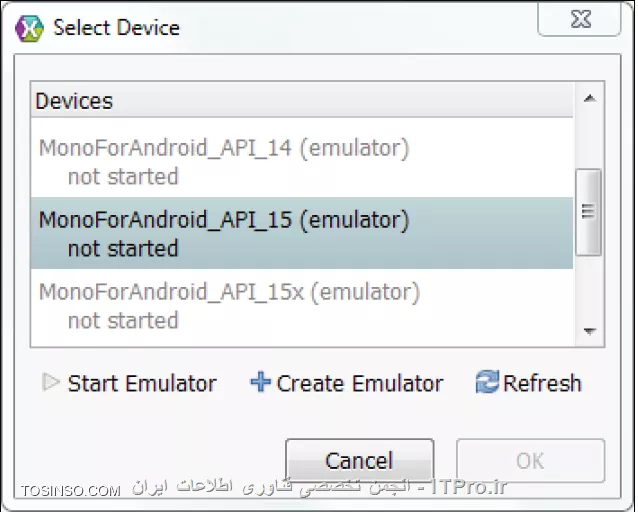Click the Refresh label
This screenshot has width=638, height=512.
542,383
